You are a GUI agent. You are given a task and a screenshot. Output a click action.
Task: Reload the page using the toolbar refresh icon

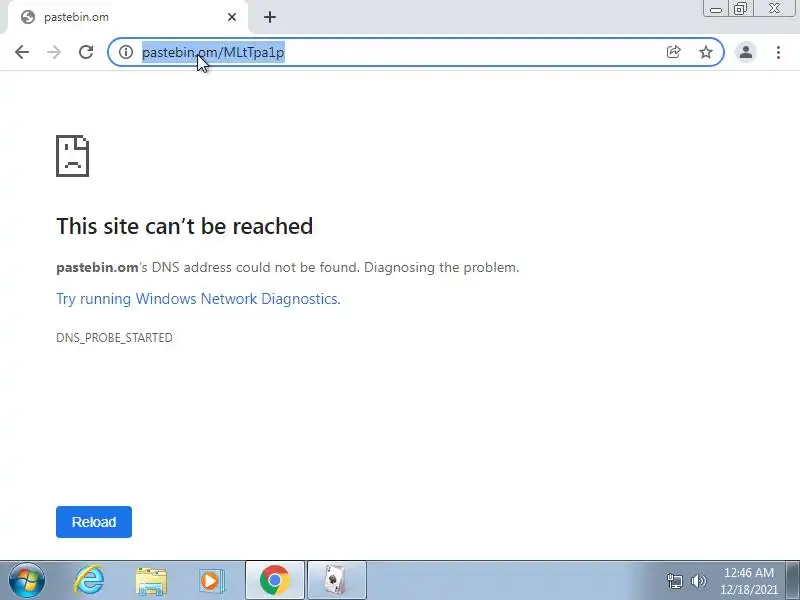click(86, 52)
